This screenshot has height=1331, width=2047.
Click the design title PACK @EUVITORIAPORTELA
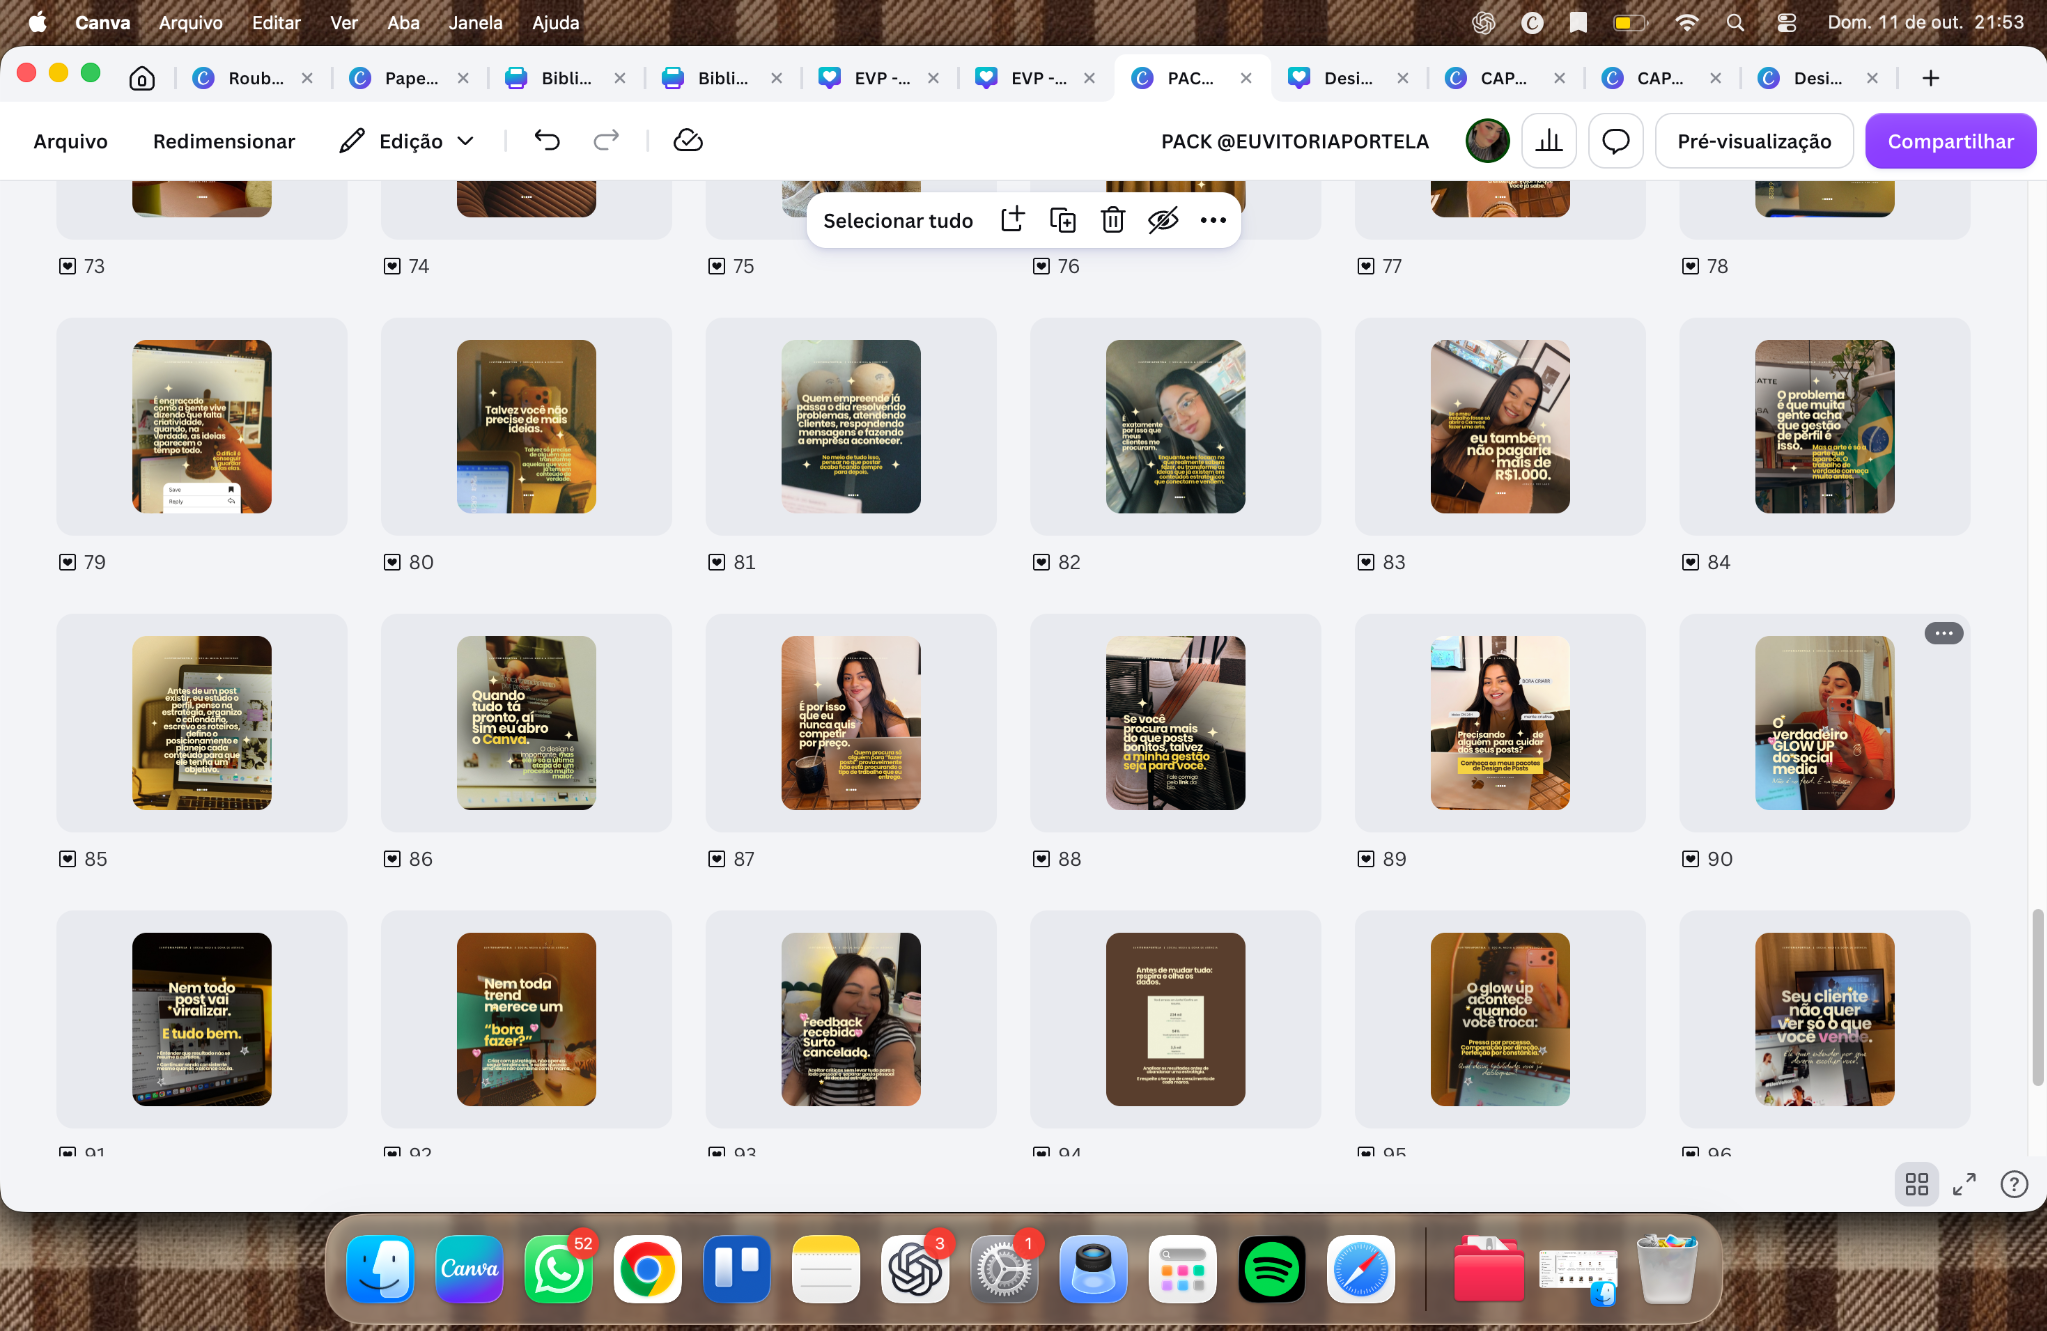(x=1295, y=141)
